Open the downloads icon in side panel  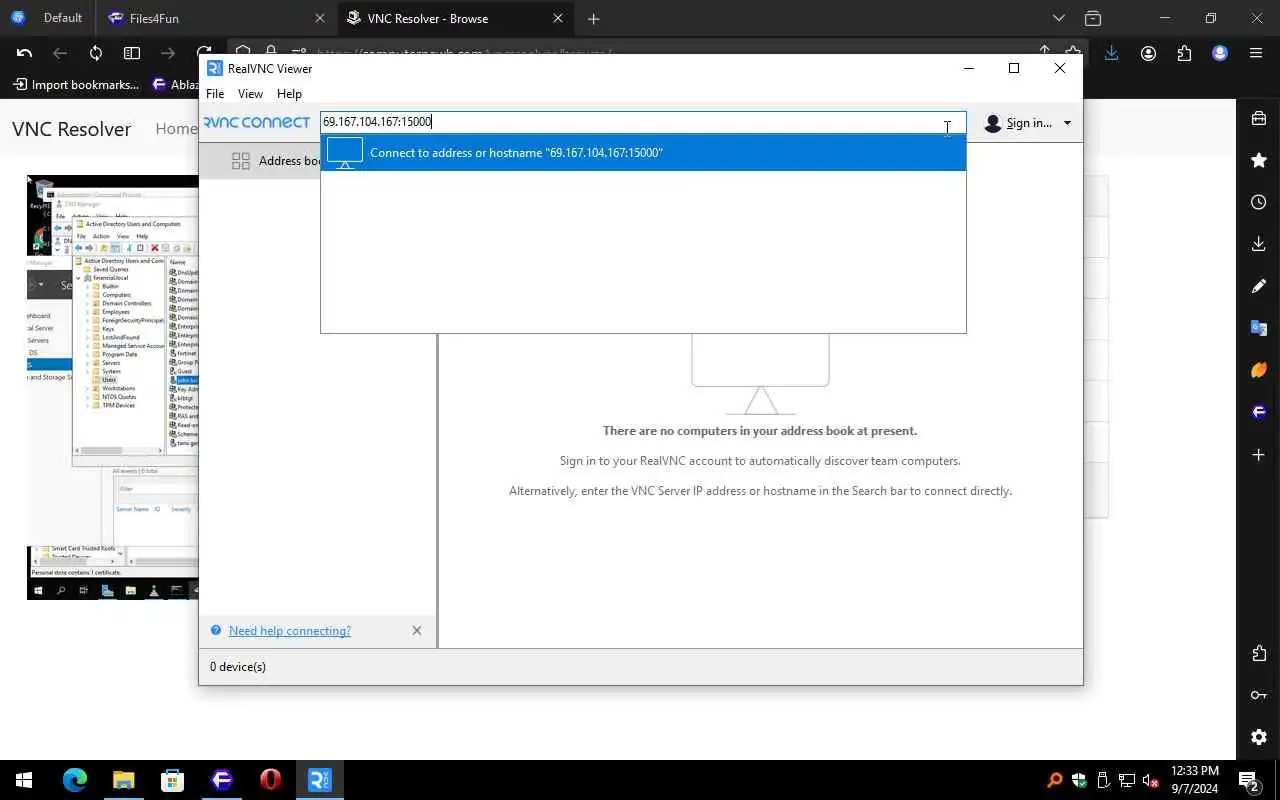[x=1259, y=244]
